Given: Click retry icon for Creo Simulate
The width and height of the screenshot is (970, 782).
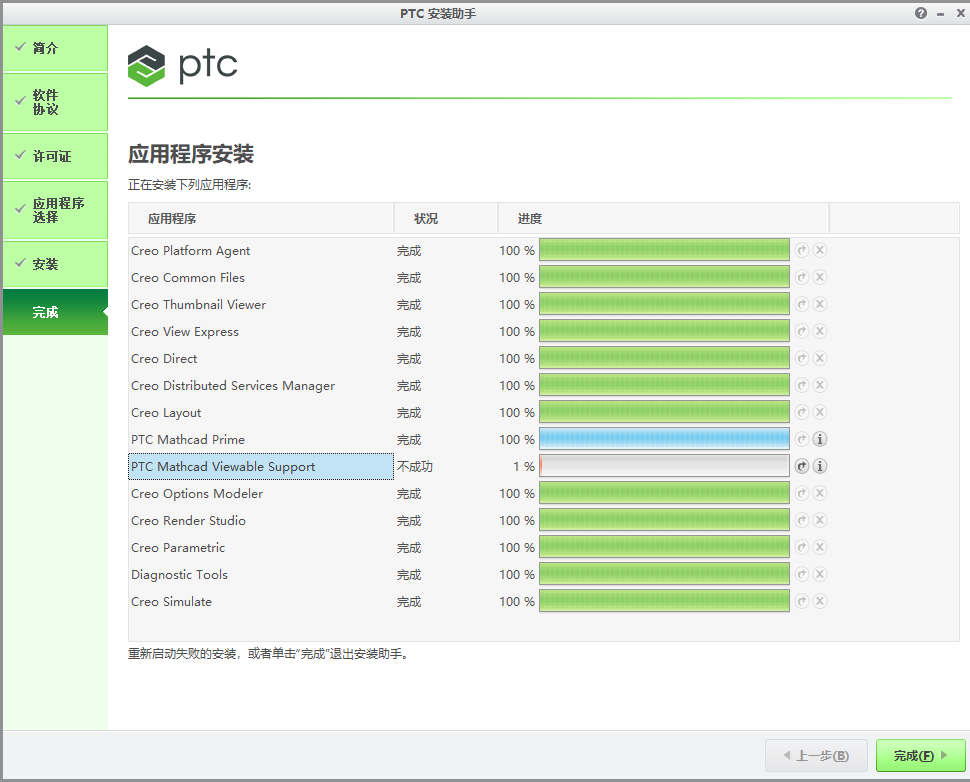Looking at the screenshot, I should [x=802, y=601].
